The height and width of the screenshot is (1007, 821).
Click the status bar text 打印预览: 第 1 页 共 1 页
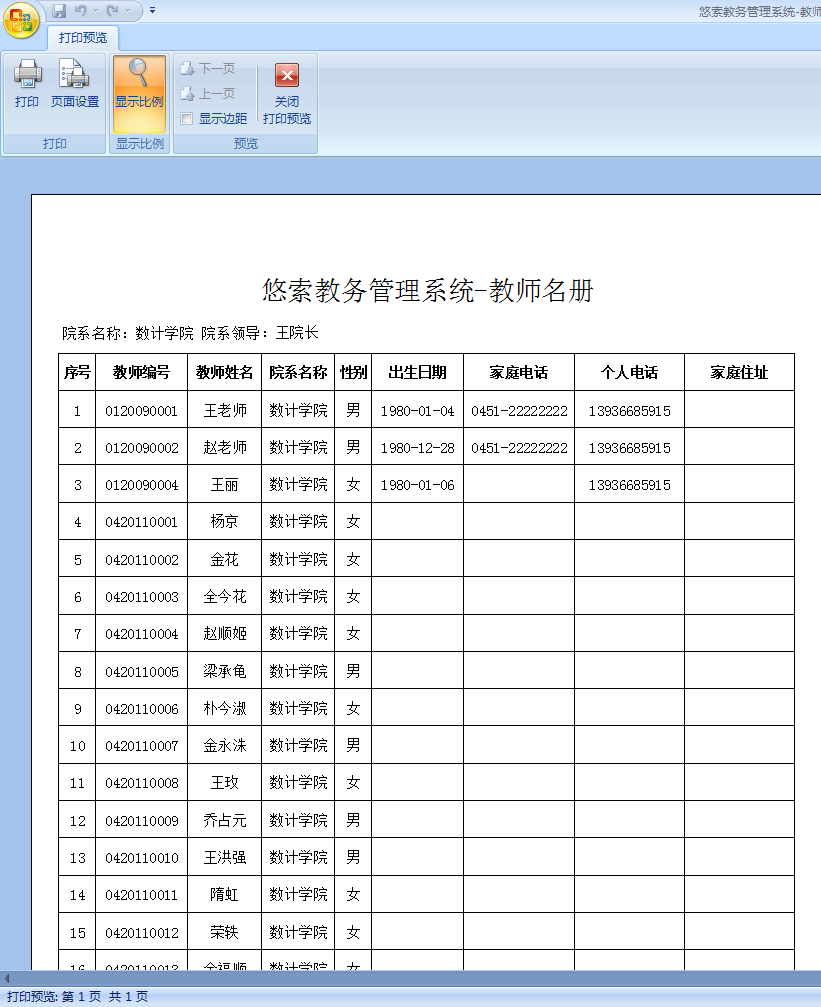[x=77, y=996]
